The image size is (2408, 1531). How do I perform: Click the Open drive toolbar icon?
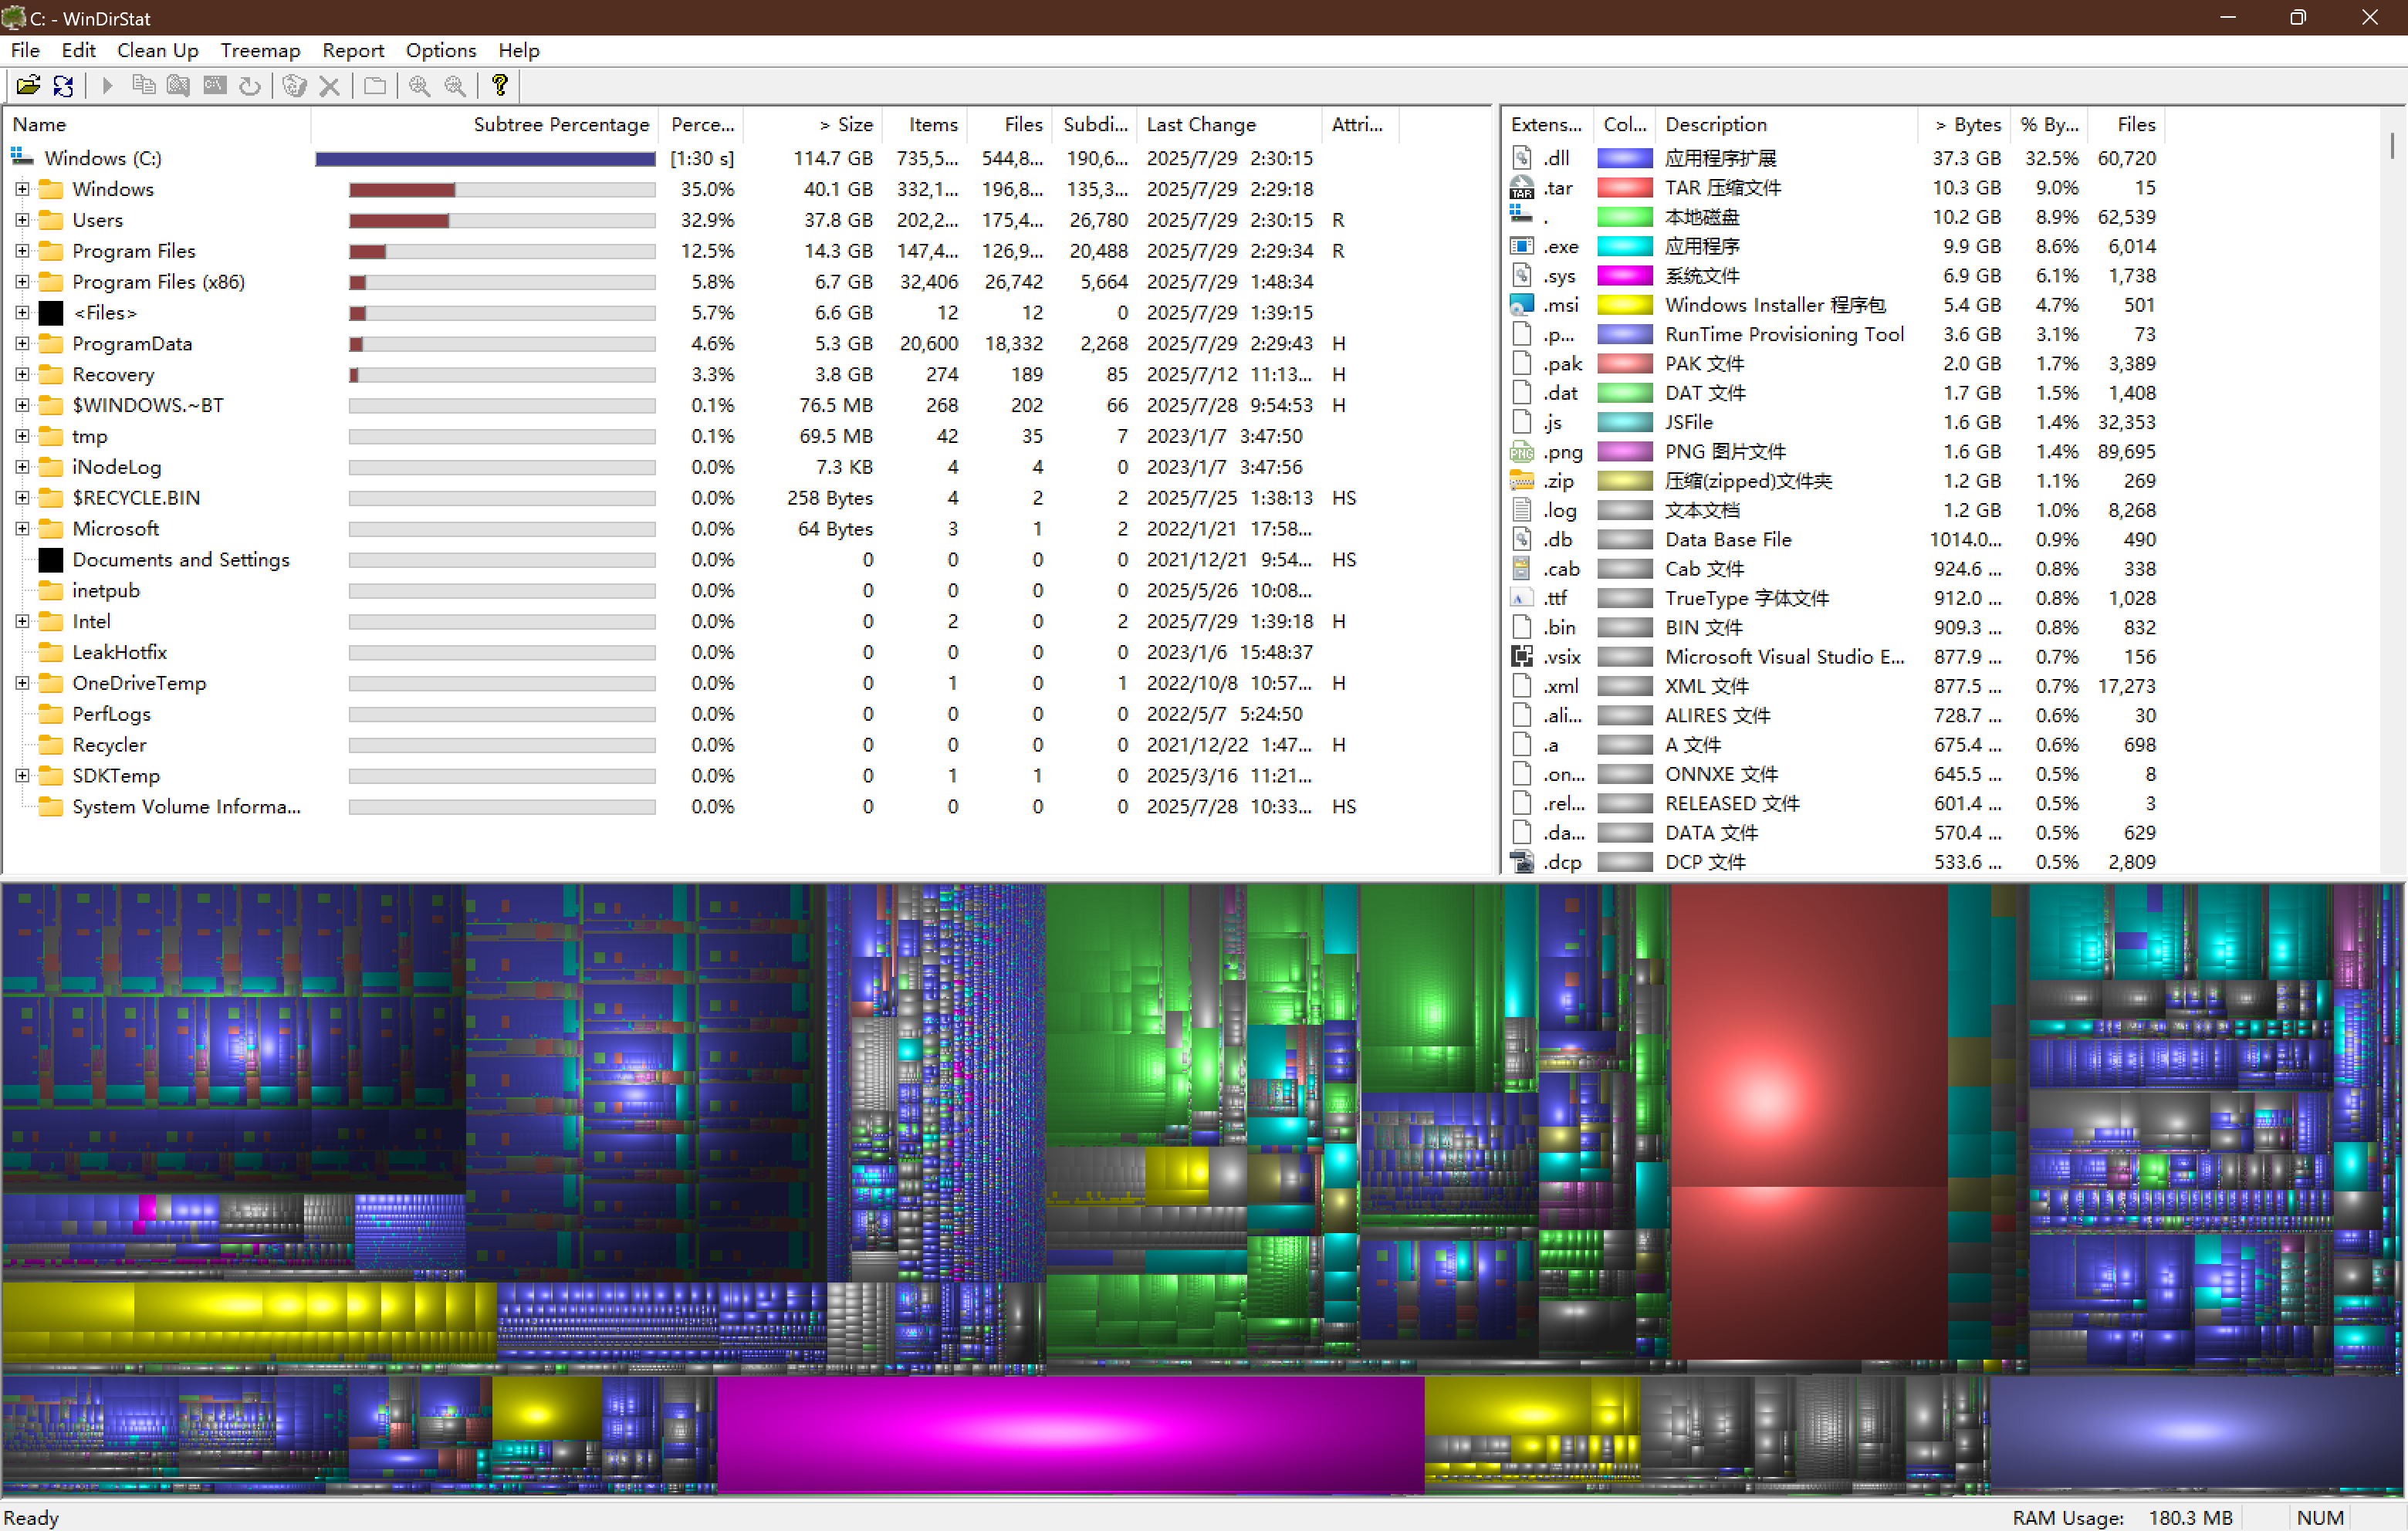28,86
